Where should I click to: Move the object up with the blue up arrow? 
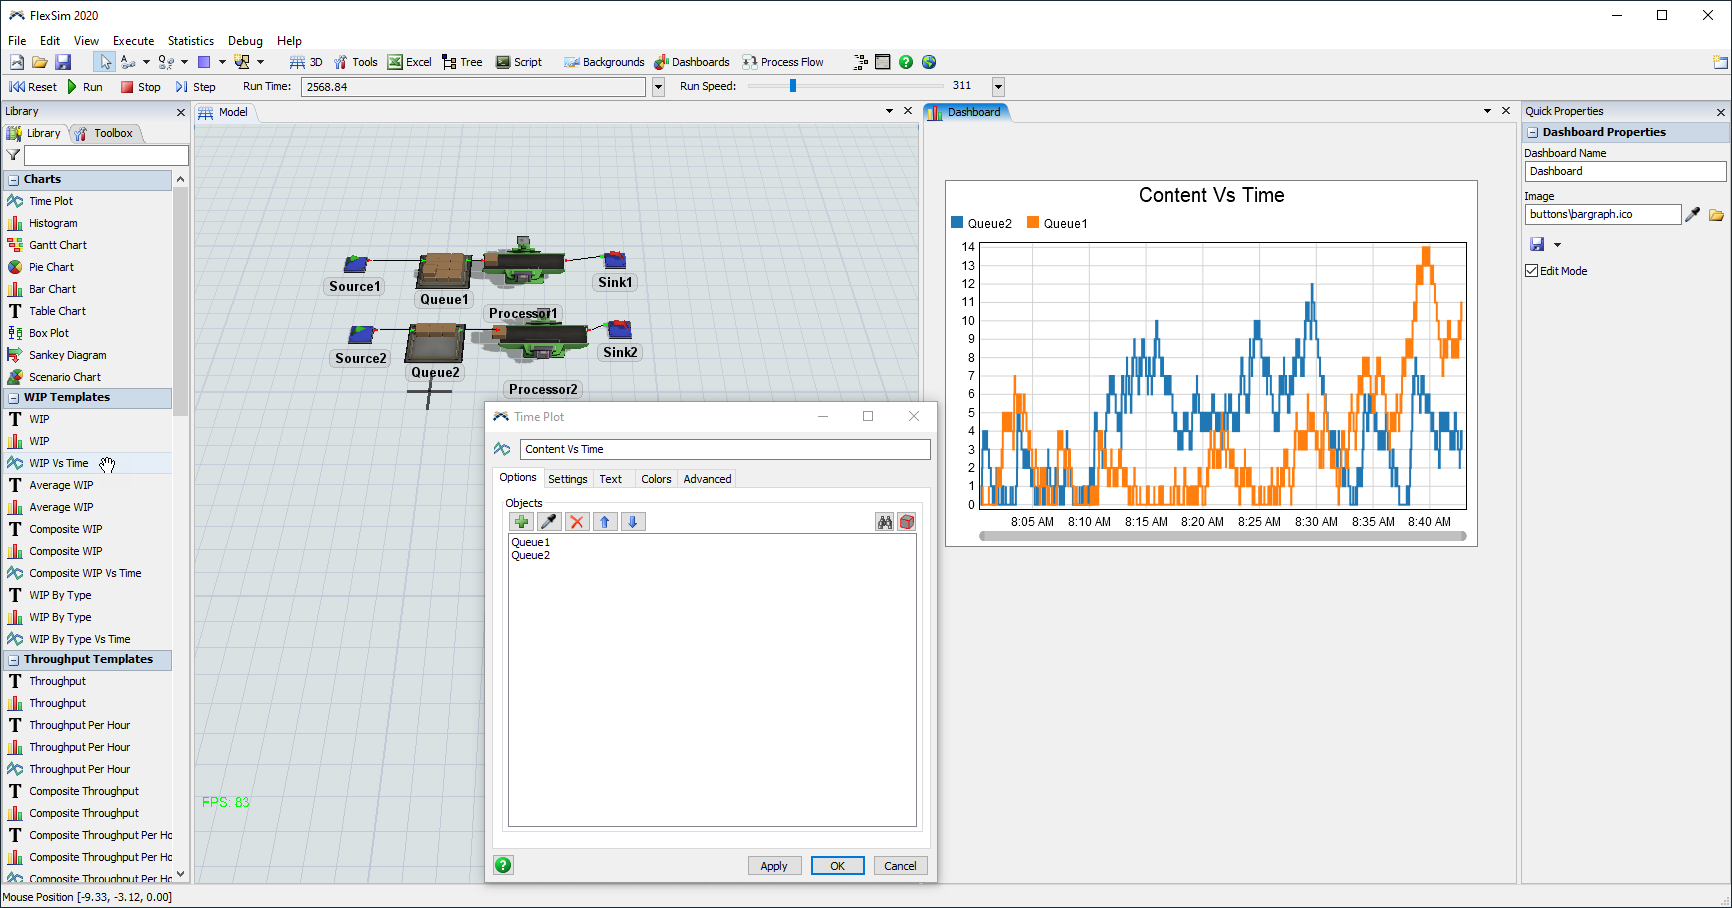click(605, 522)
